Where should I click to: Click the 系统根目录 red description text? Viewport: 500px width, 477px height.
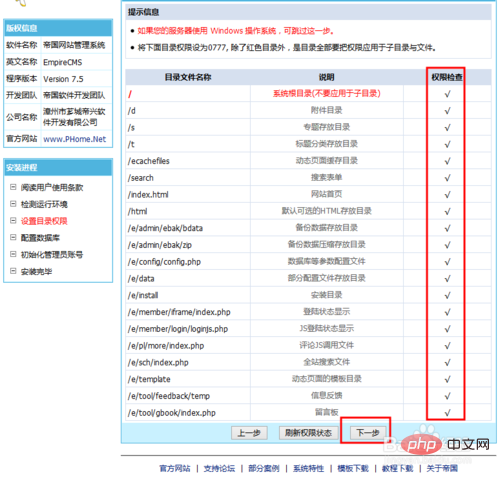[x=327, y=93]
